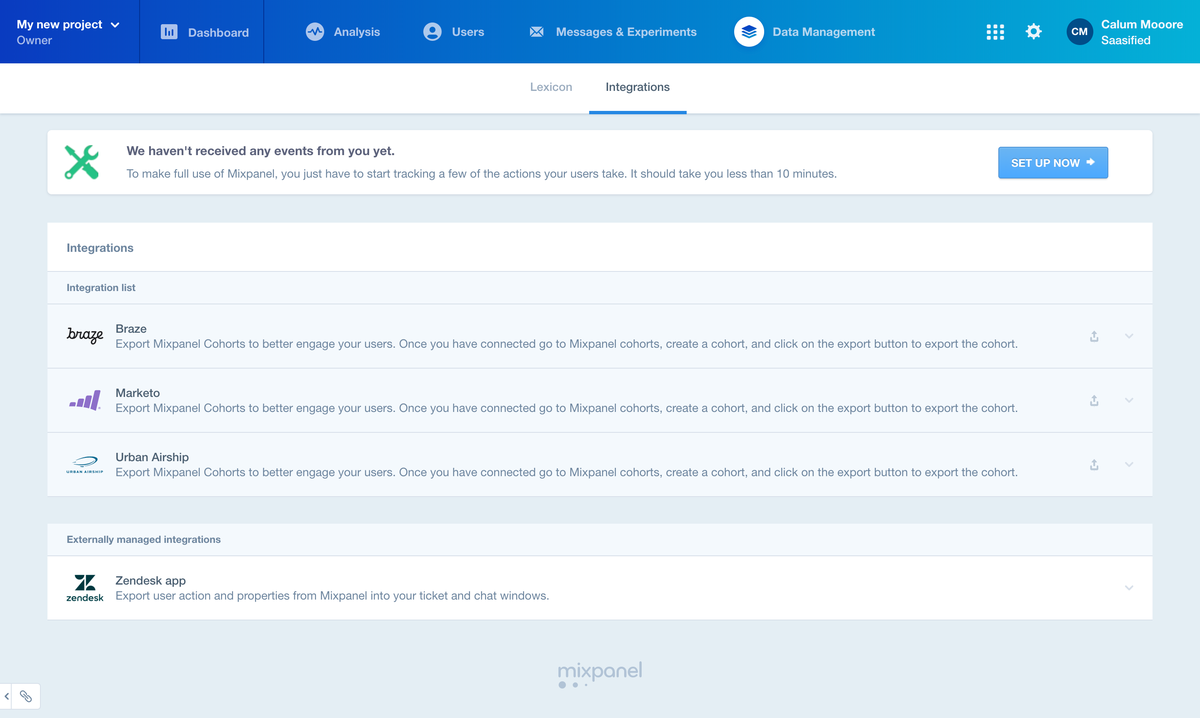This screenshot has width=1200, height=718.
Task: Click the Messages envelope icon
Action: [536, 32]
